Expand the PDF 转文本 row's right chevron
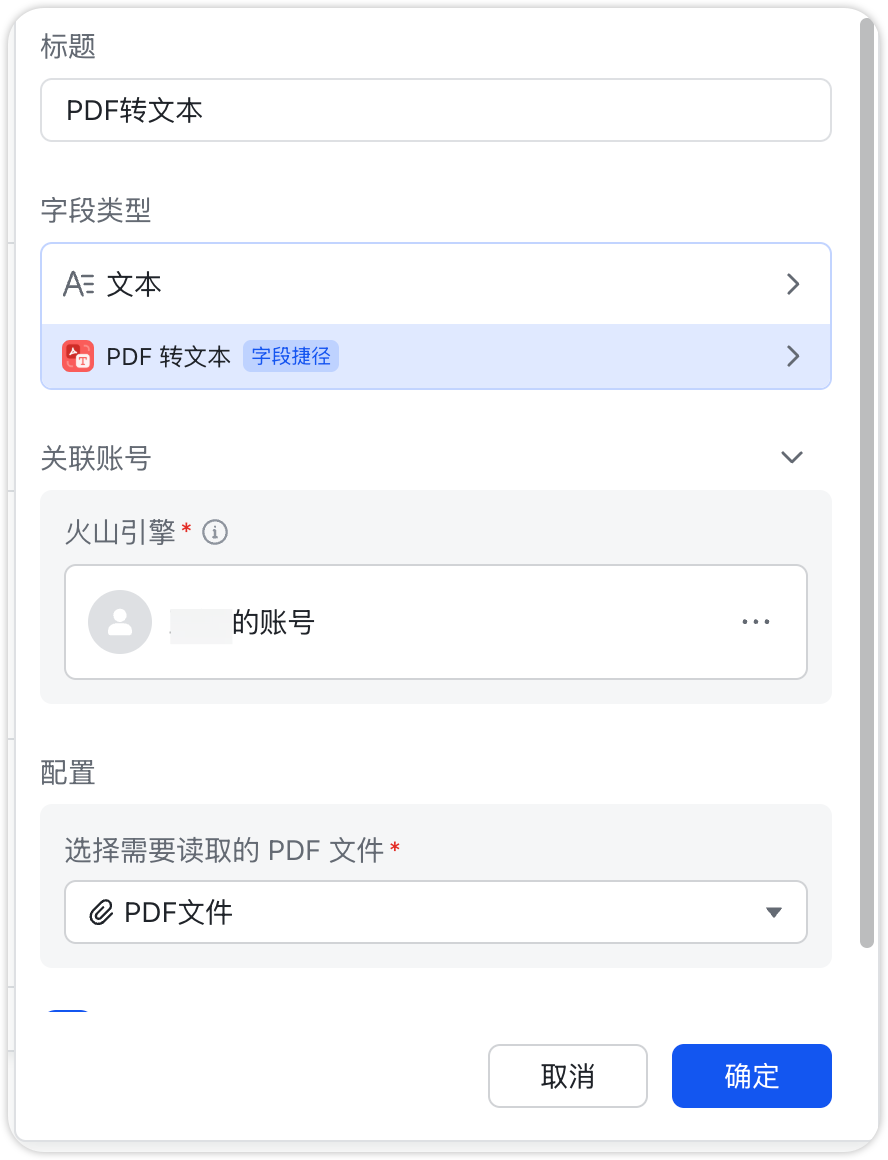The height and width of the screenshot is (1160, 888). point(793,356)
